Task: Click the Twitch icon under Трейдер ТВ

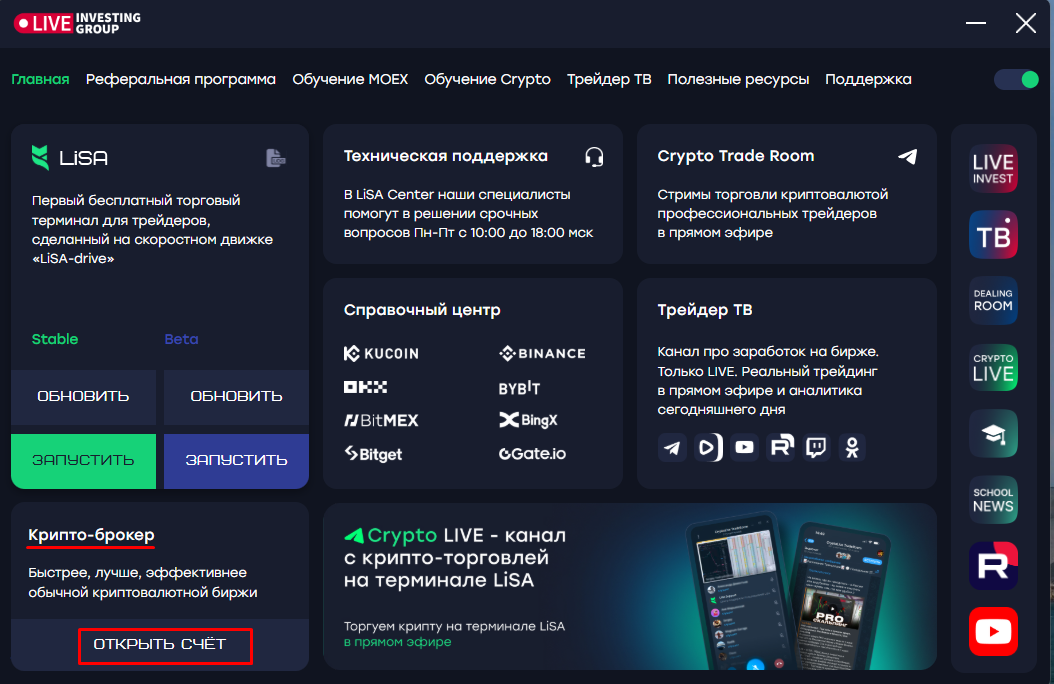Action: point(816,447)
